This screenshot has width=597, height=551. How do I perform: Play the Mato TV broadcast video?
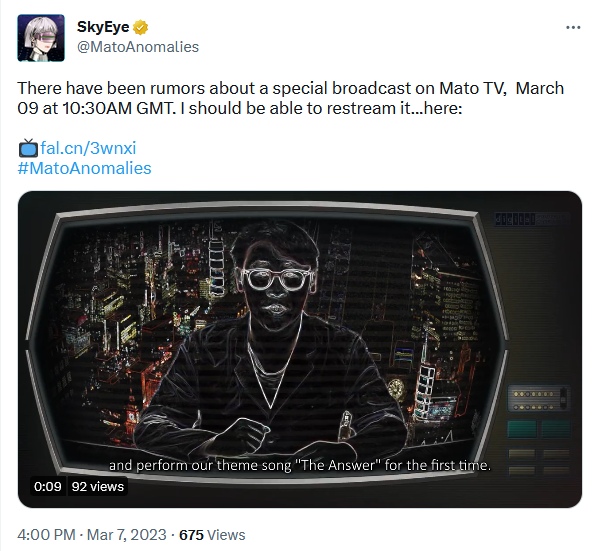point(300,349)
